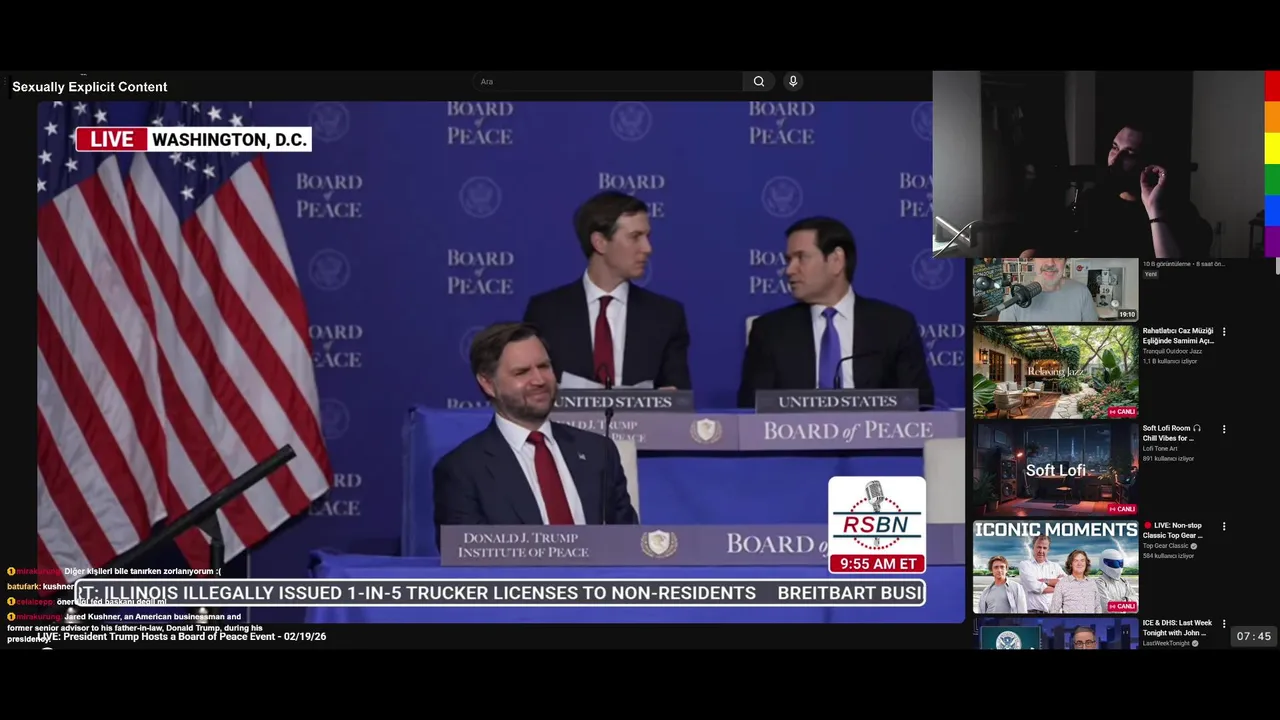Open options menu for Rahatlatıcı Caz Müziği video
The width and height of the screenshot is (1280, 720).
(x=1224, y=332)
